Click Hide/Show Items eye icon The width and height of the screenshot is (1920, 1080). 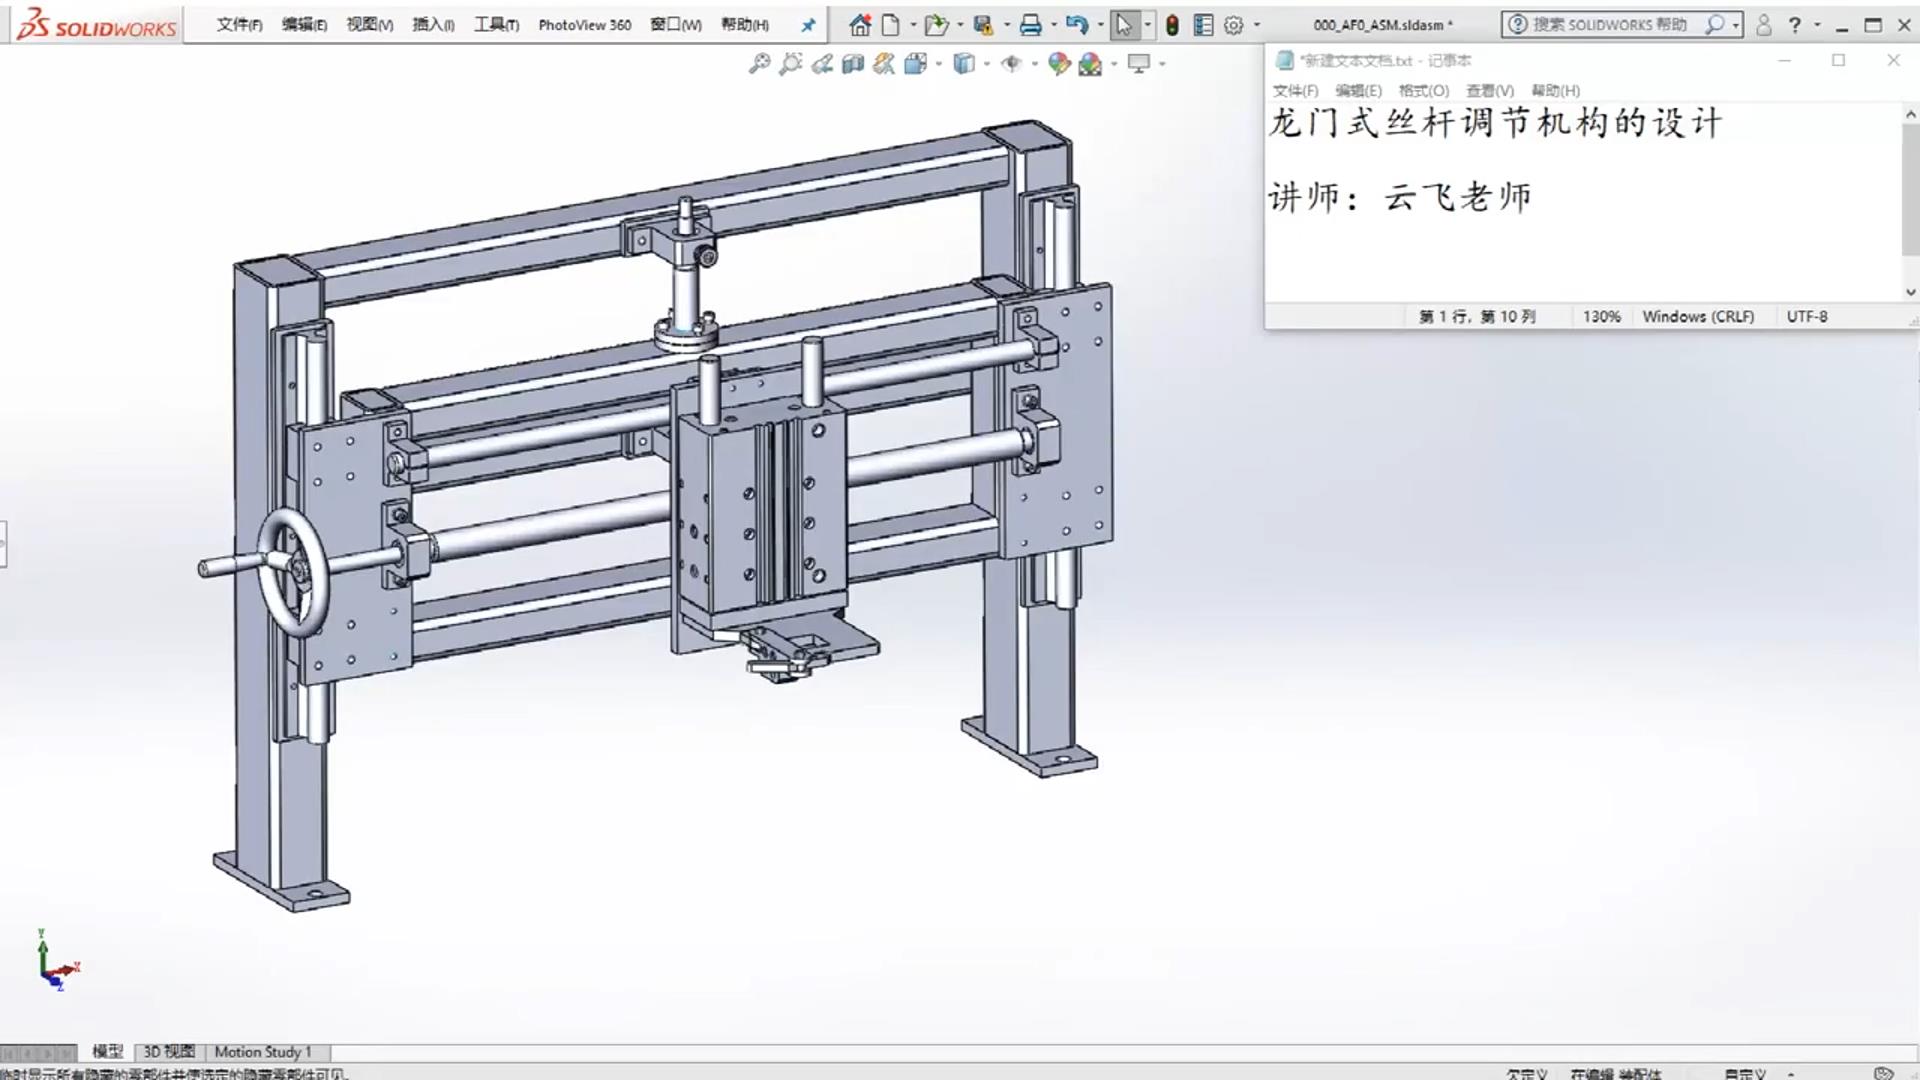(x=1011, y=64)
